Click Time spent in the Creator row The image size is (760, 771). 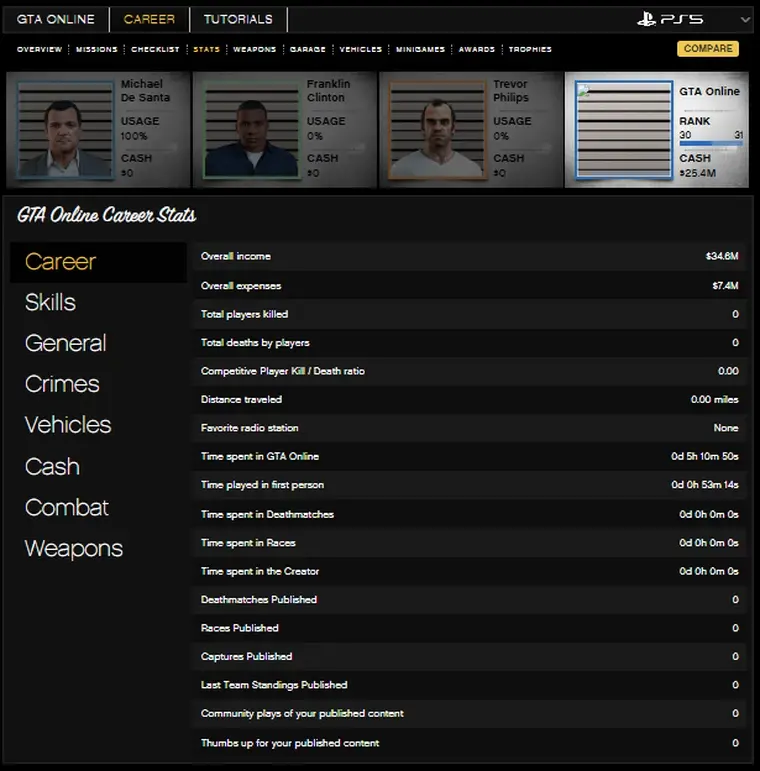(x=469, y=571)
